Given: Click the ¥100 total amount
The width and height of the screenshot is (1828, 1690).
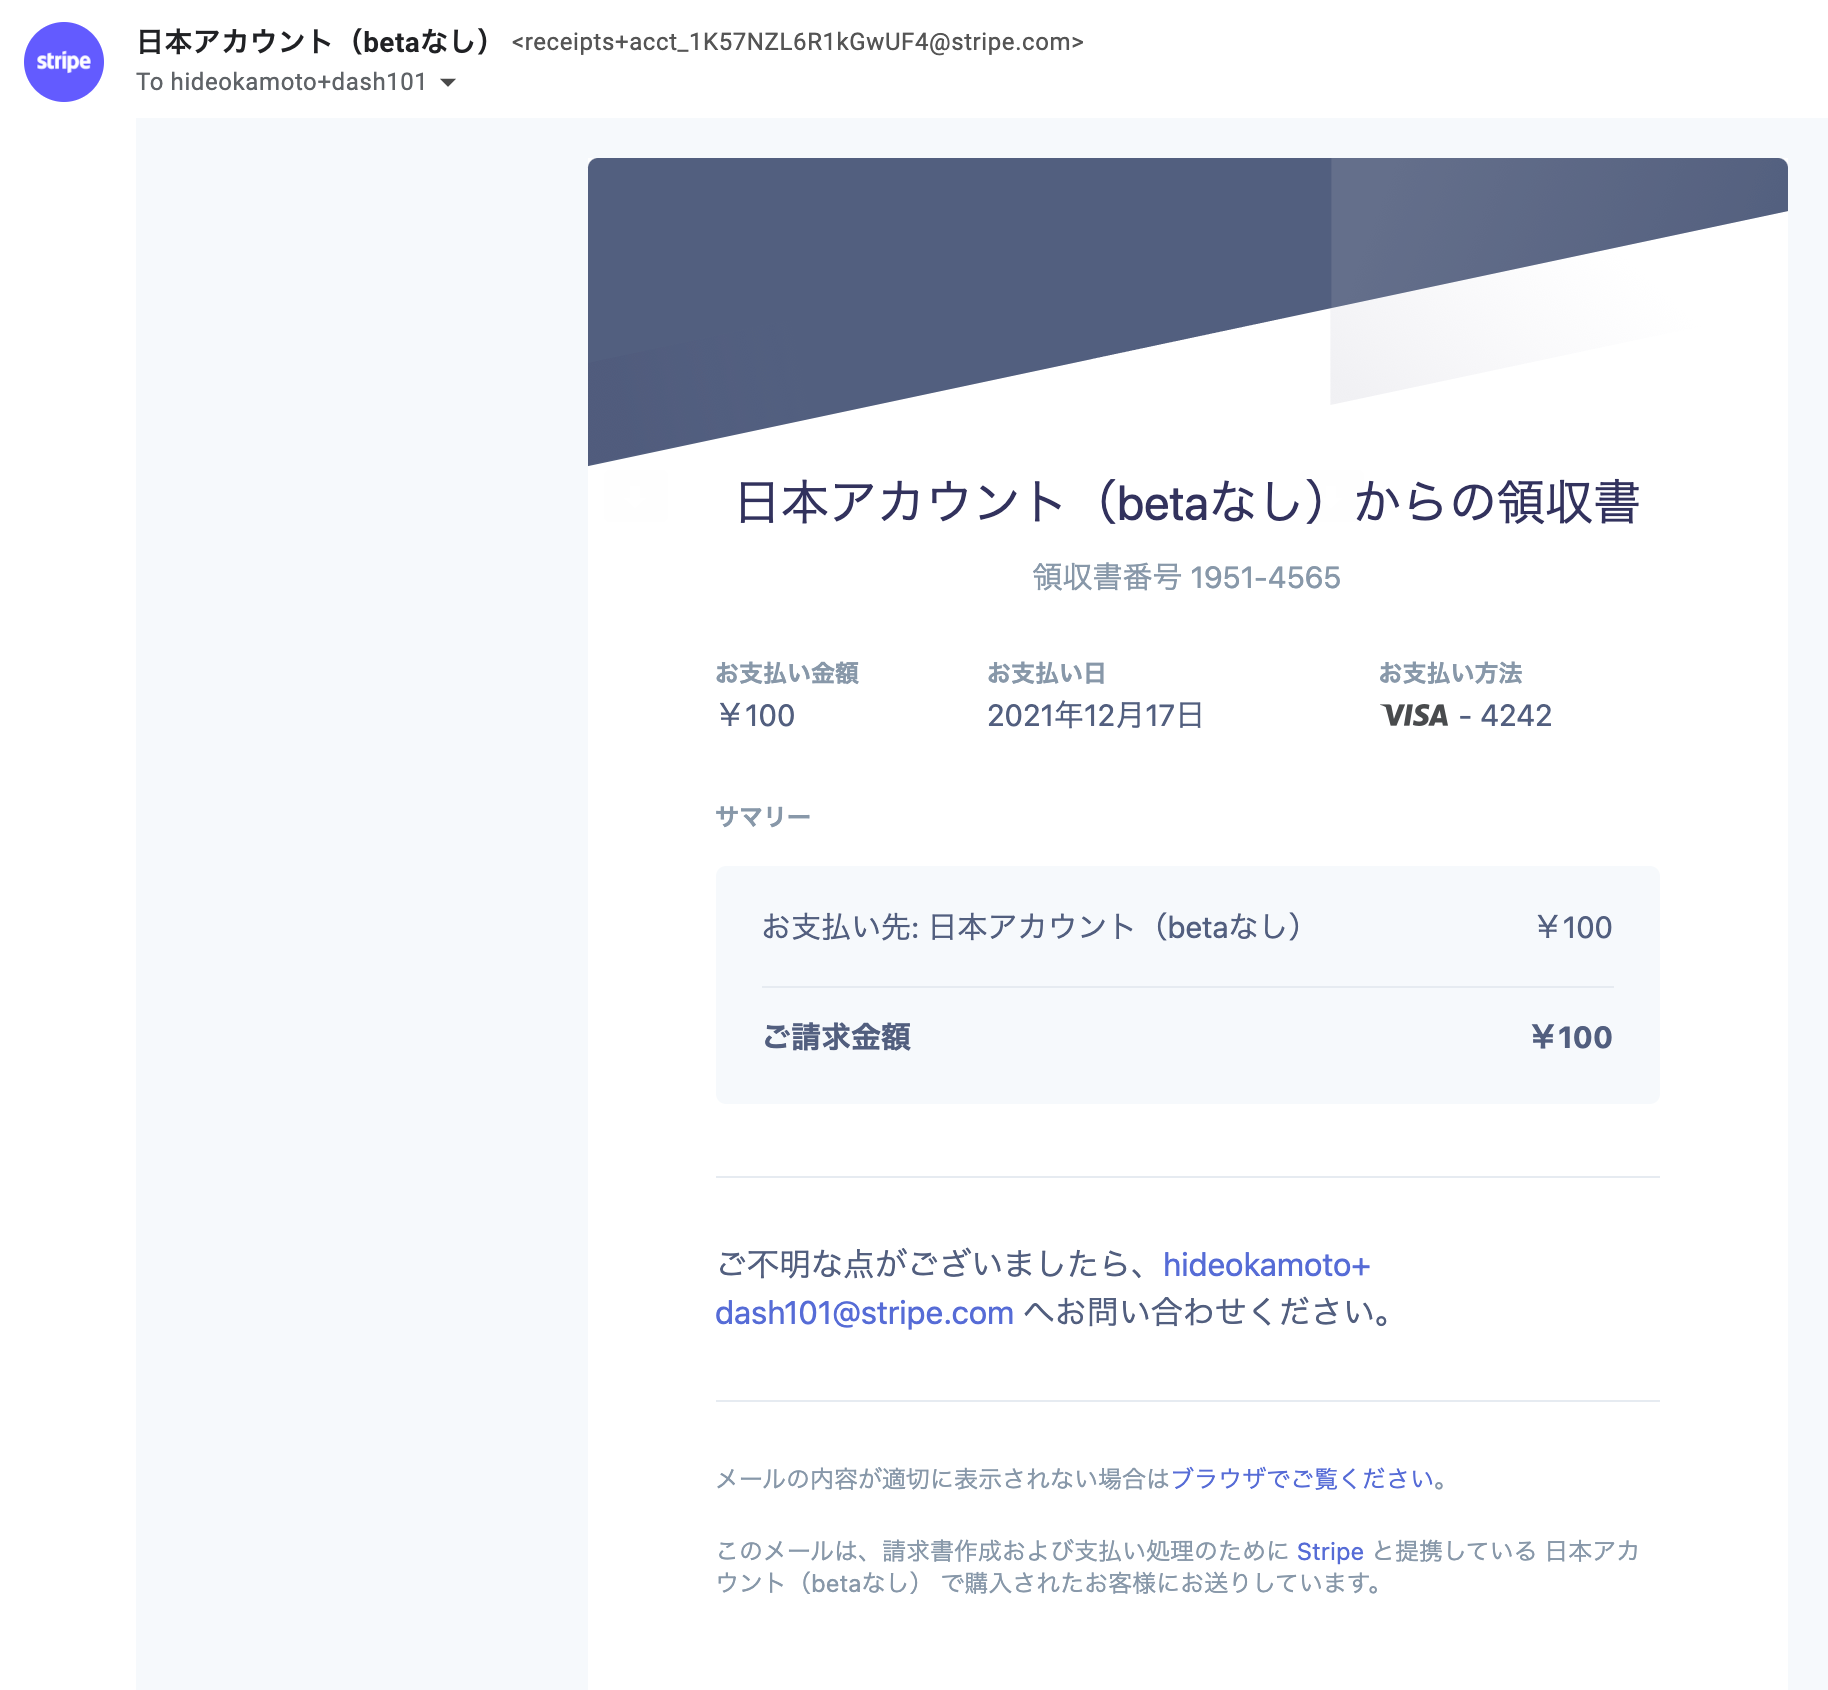Looking at the screenshot, I should (x=1573, y=1037).
